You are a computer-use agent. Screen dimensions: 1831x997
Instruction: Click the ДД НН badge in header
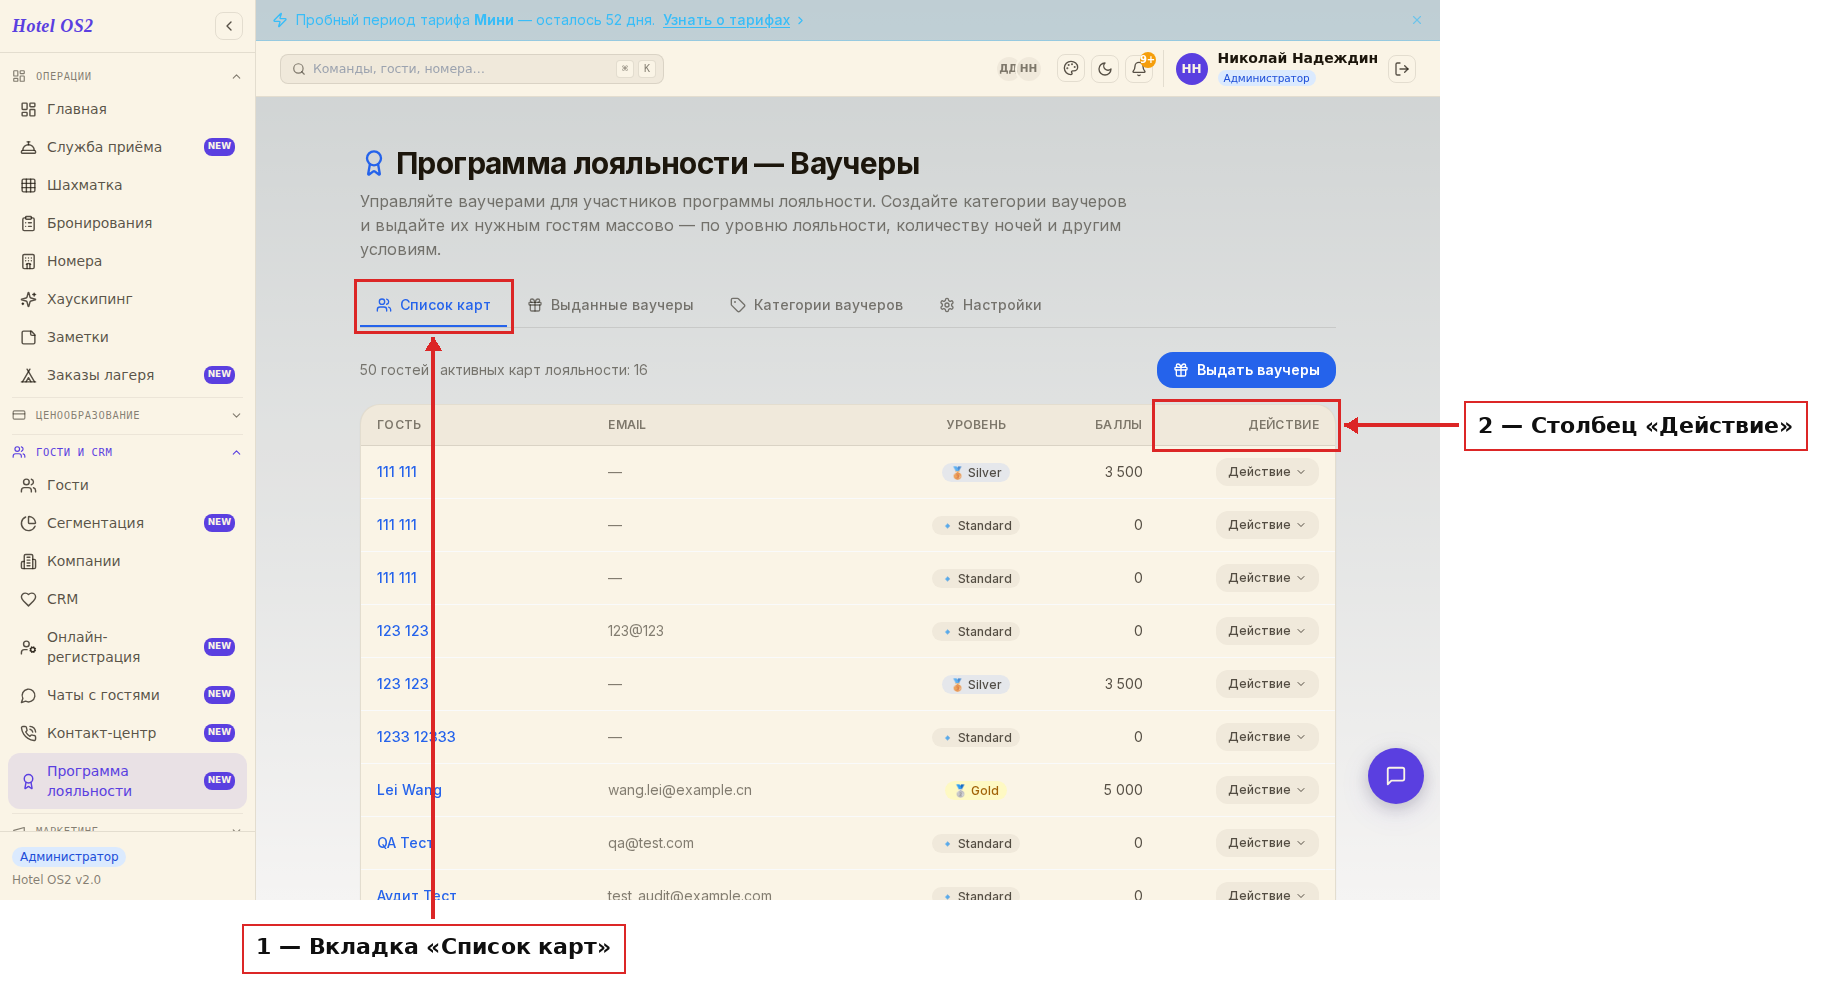click(1018, 69)
